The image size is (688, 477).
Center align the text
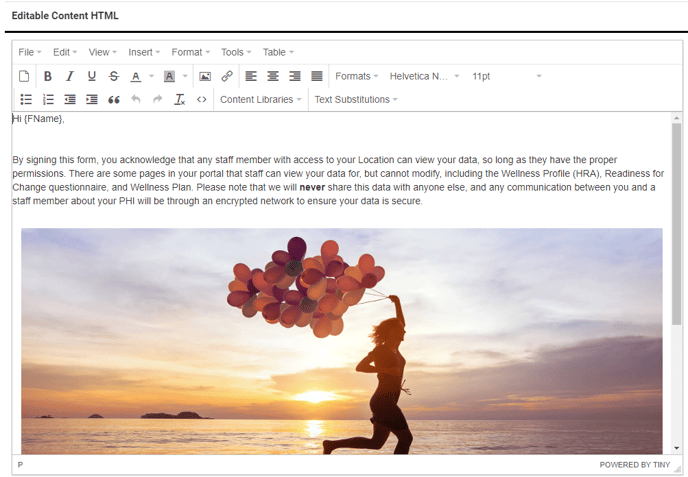click(273, 76)
